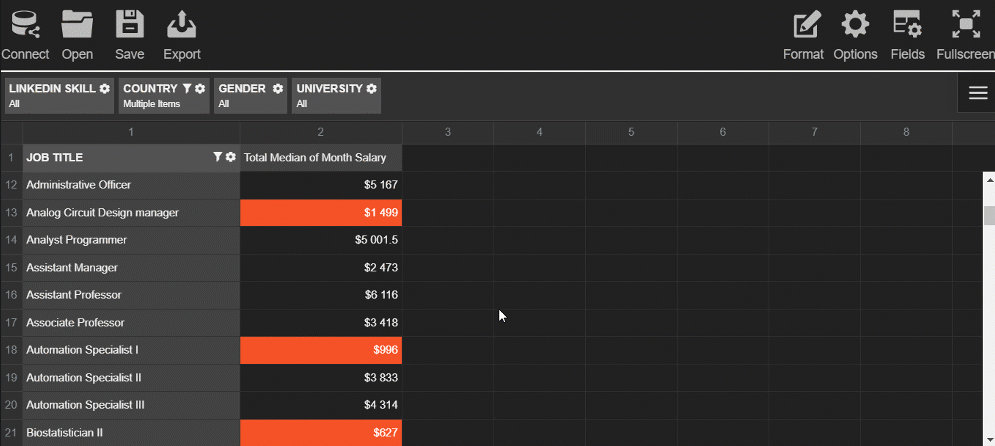Open UNIVERSITY report filter
This screenshot has height=446, width=995.
pyautogui.click(x=336, y=96)
